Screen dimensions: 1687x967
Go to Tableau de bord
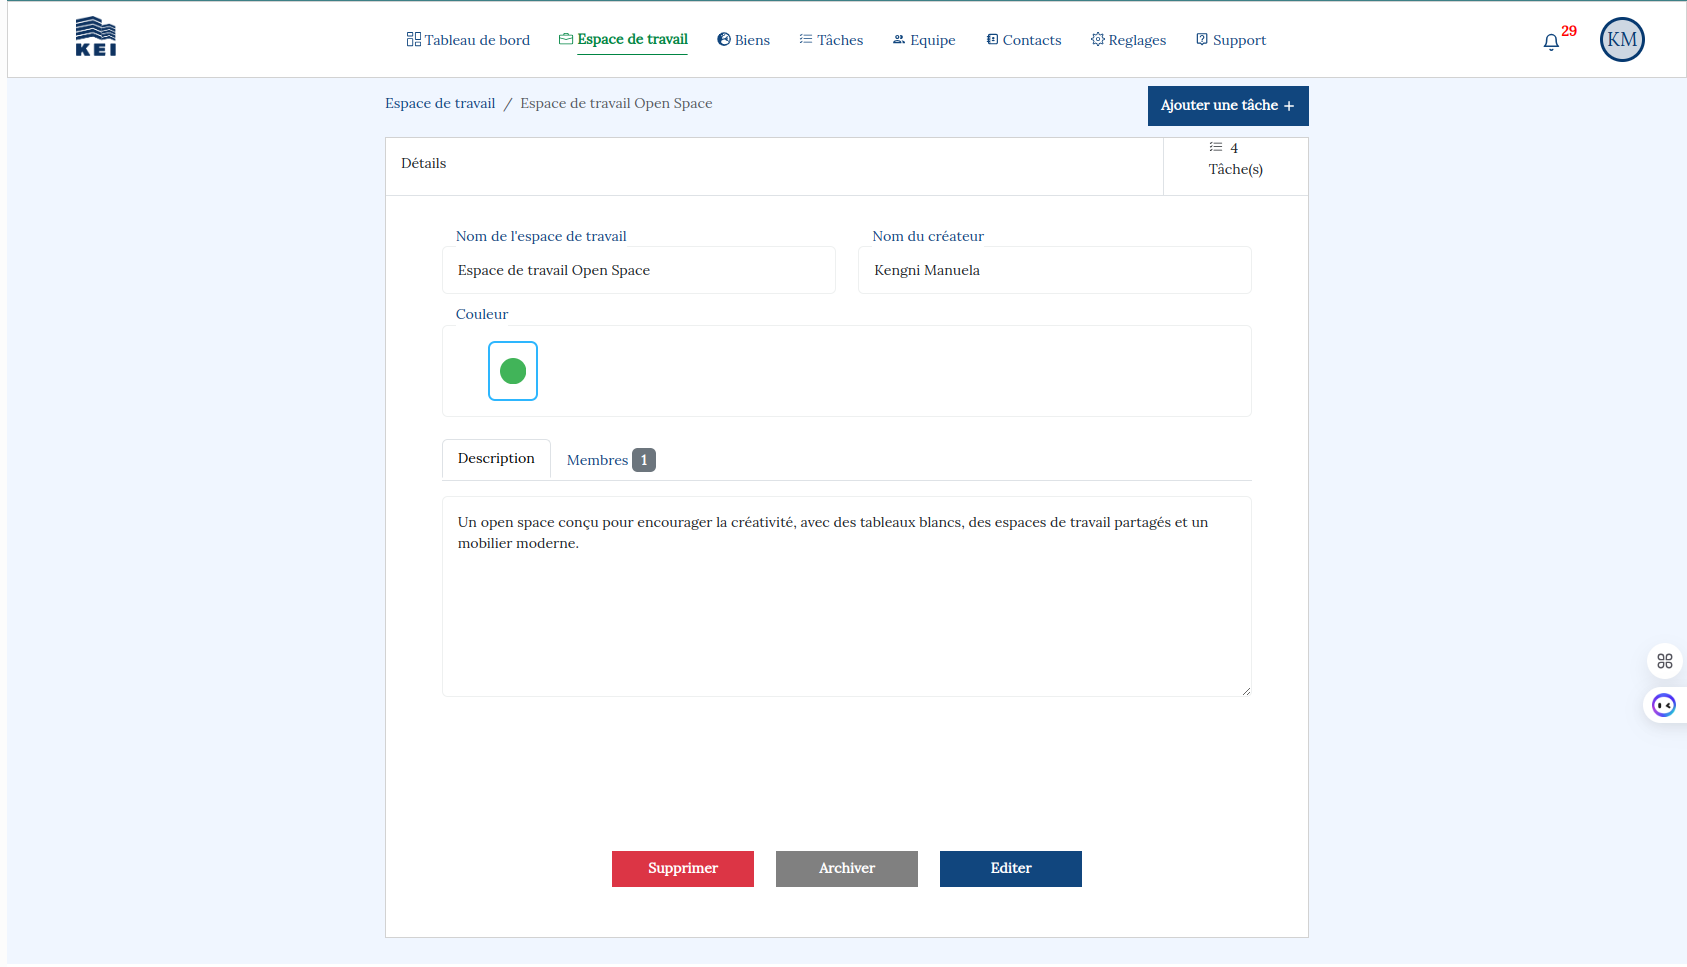coord(468,40)
